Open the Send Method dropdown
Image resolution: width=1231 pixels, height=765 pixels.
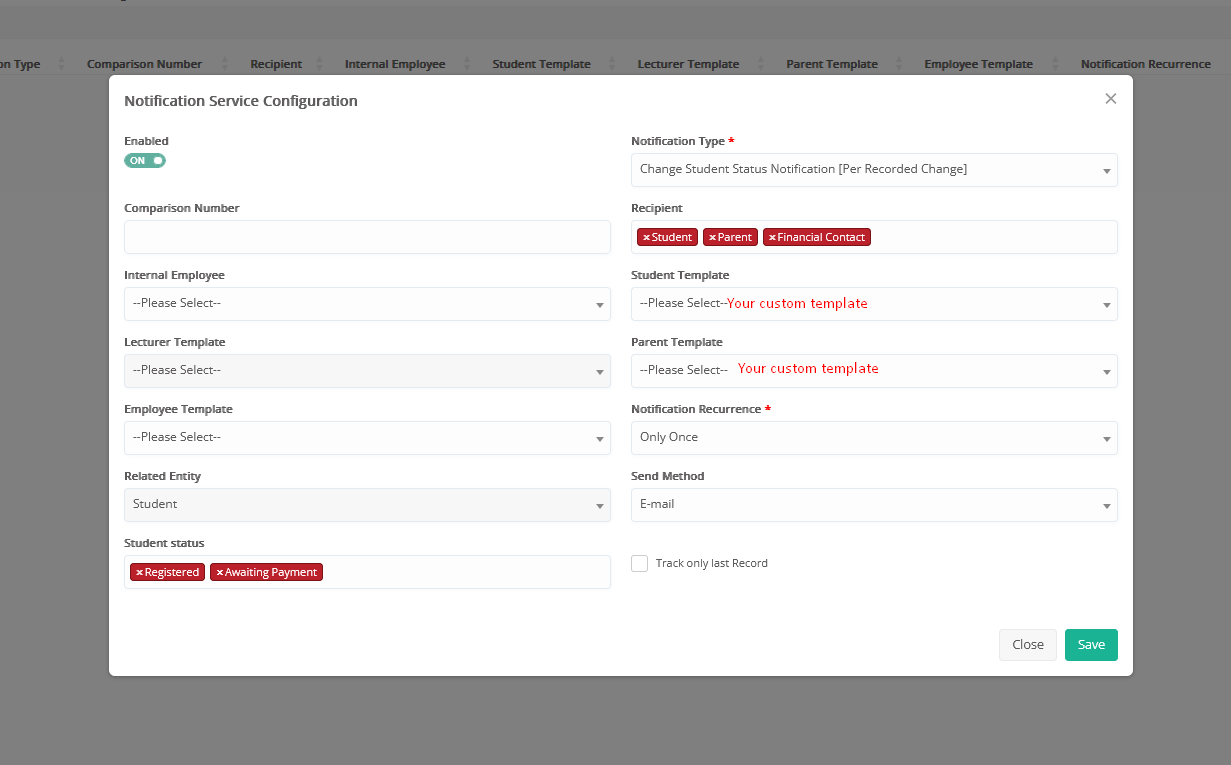pos(874,505)
